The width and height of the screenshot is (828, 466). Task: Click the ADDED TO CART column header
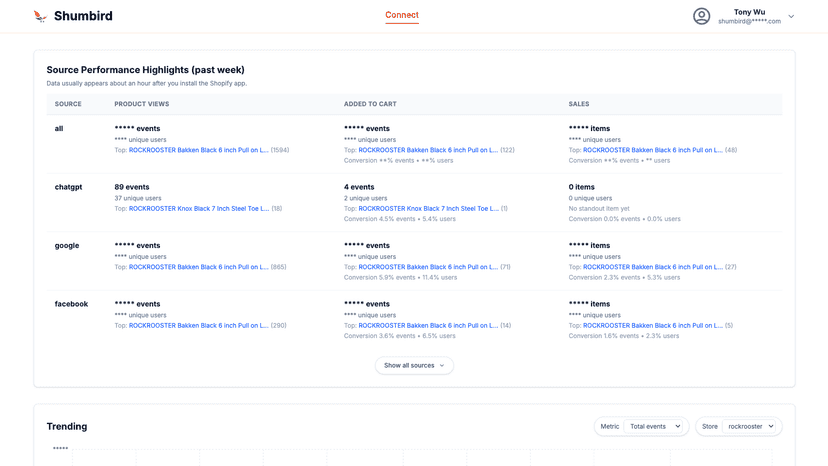point(370,104)
